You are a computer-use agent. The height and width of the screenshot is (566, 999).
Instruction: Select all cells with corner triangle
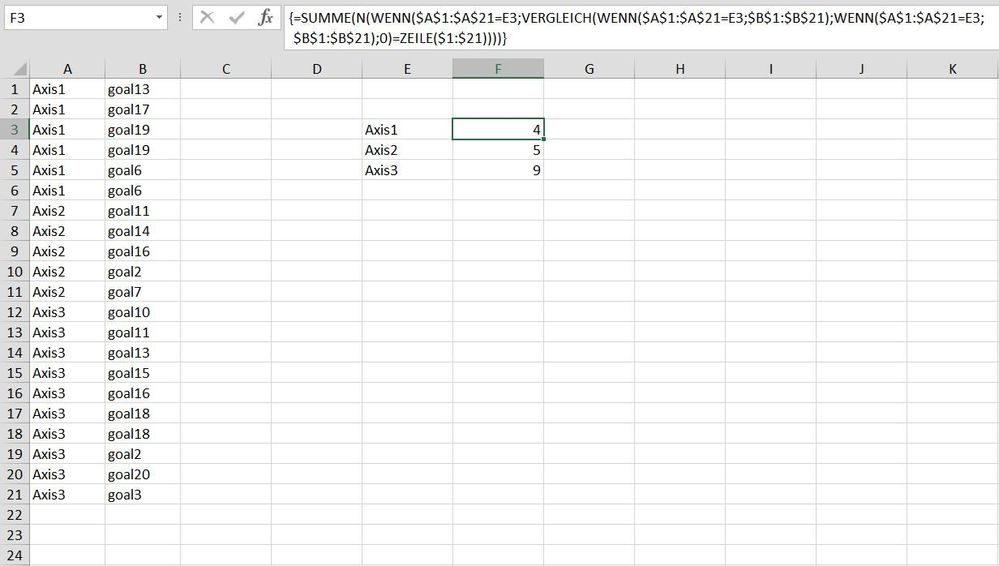click(15, 69)
